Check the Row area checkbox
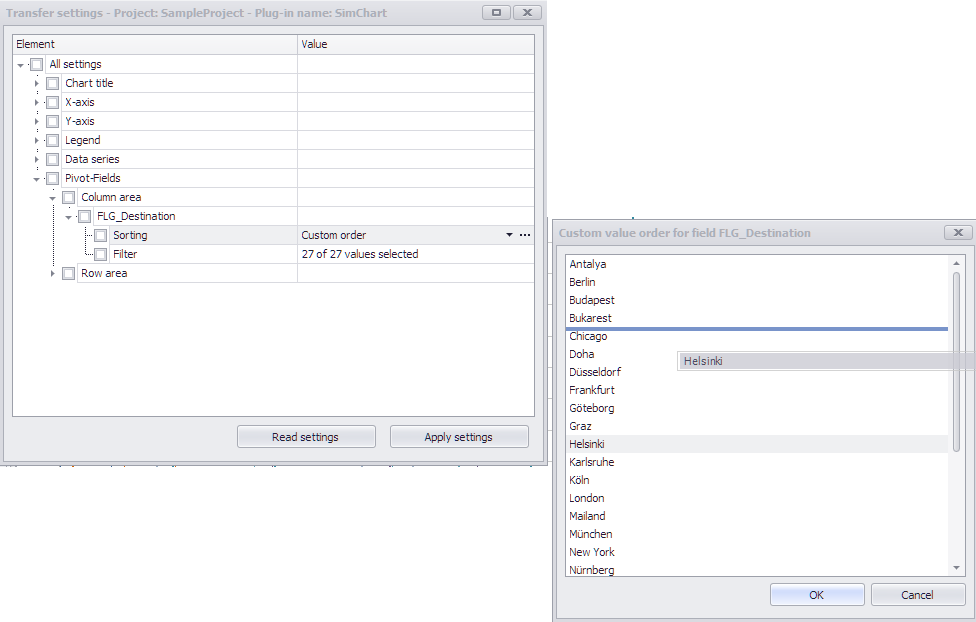This screenshot has width=976, height=622. (x=68, y=273)
